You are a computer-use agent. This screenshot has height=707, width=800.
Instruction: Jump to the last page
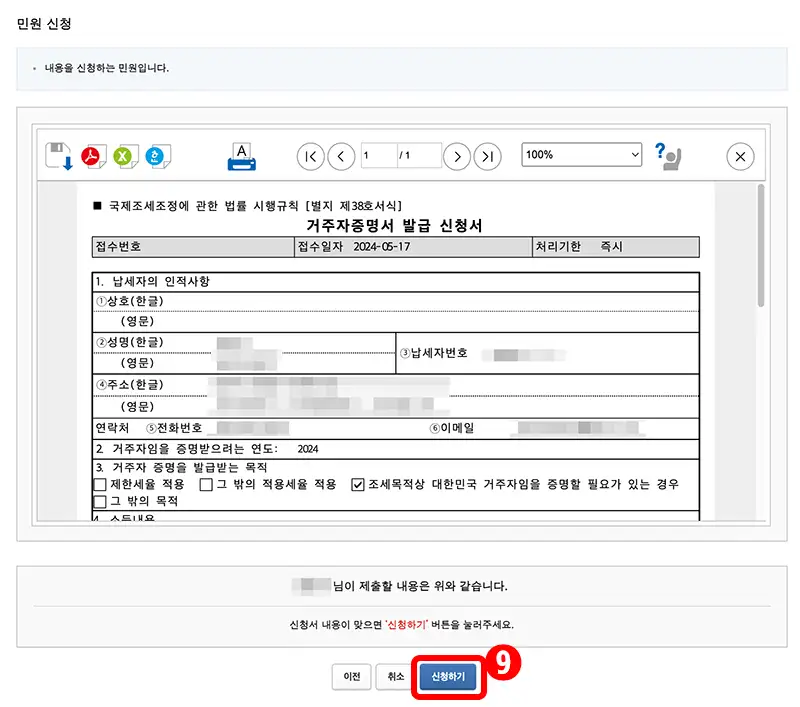pyautogui.click(x=487, y=156)
